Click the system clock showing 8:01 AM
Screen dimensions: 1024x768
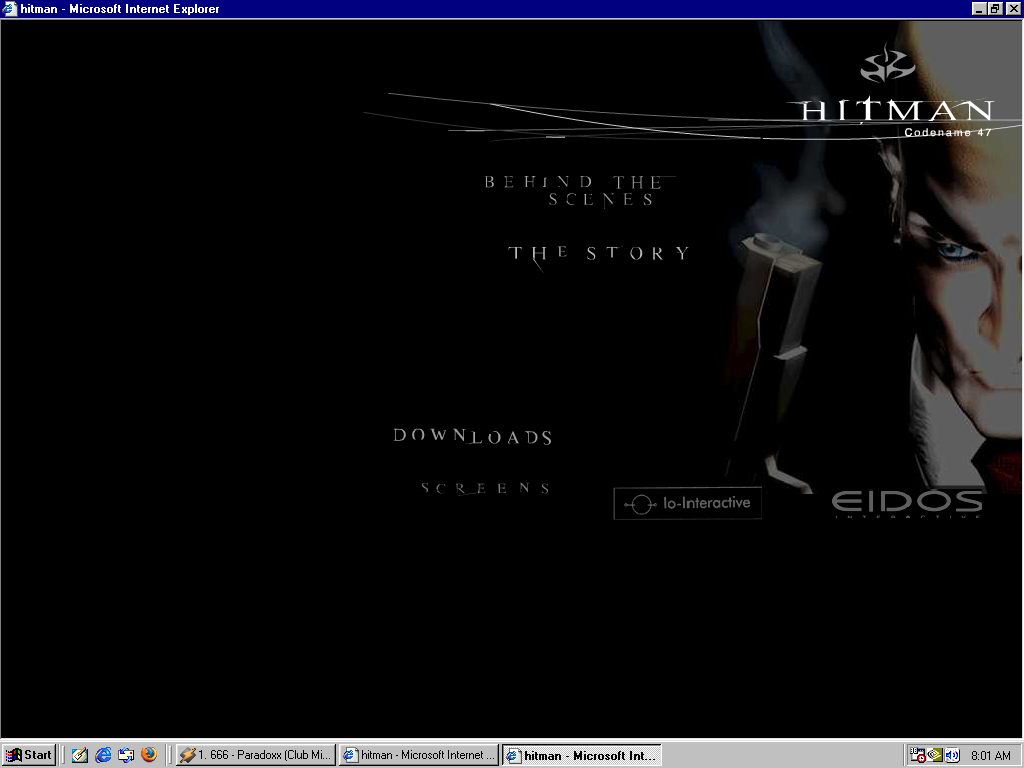[x=990, y=755]
